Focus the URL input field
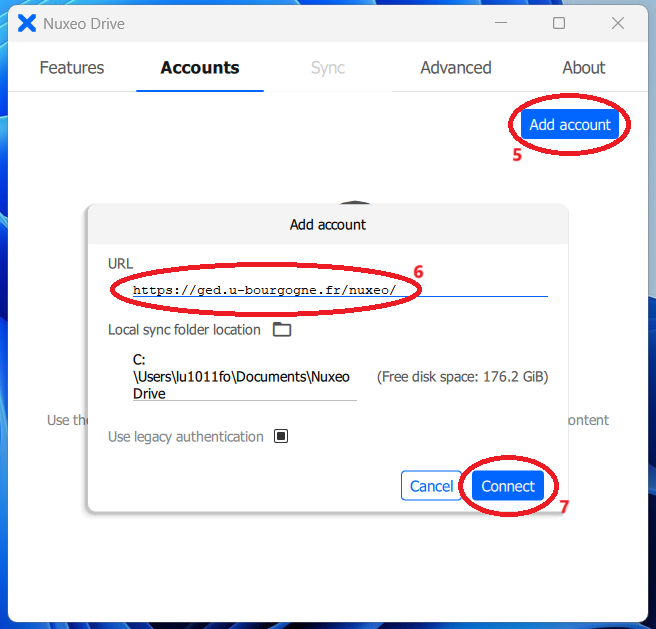 pos(340,290)
